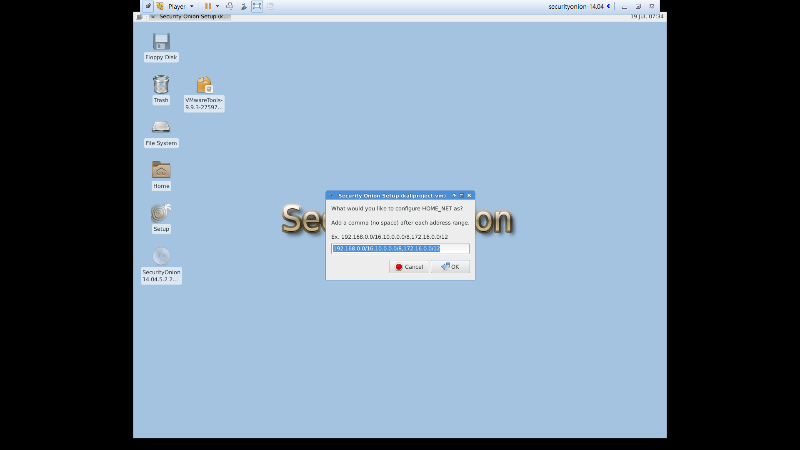Click the VMware toolbar pin icon
The height and width of the screenshot is (450, 800).
click(x=148, y=6)
